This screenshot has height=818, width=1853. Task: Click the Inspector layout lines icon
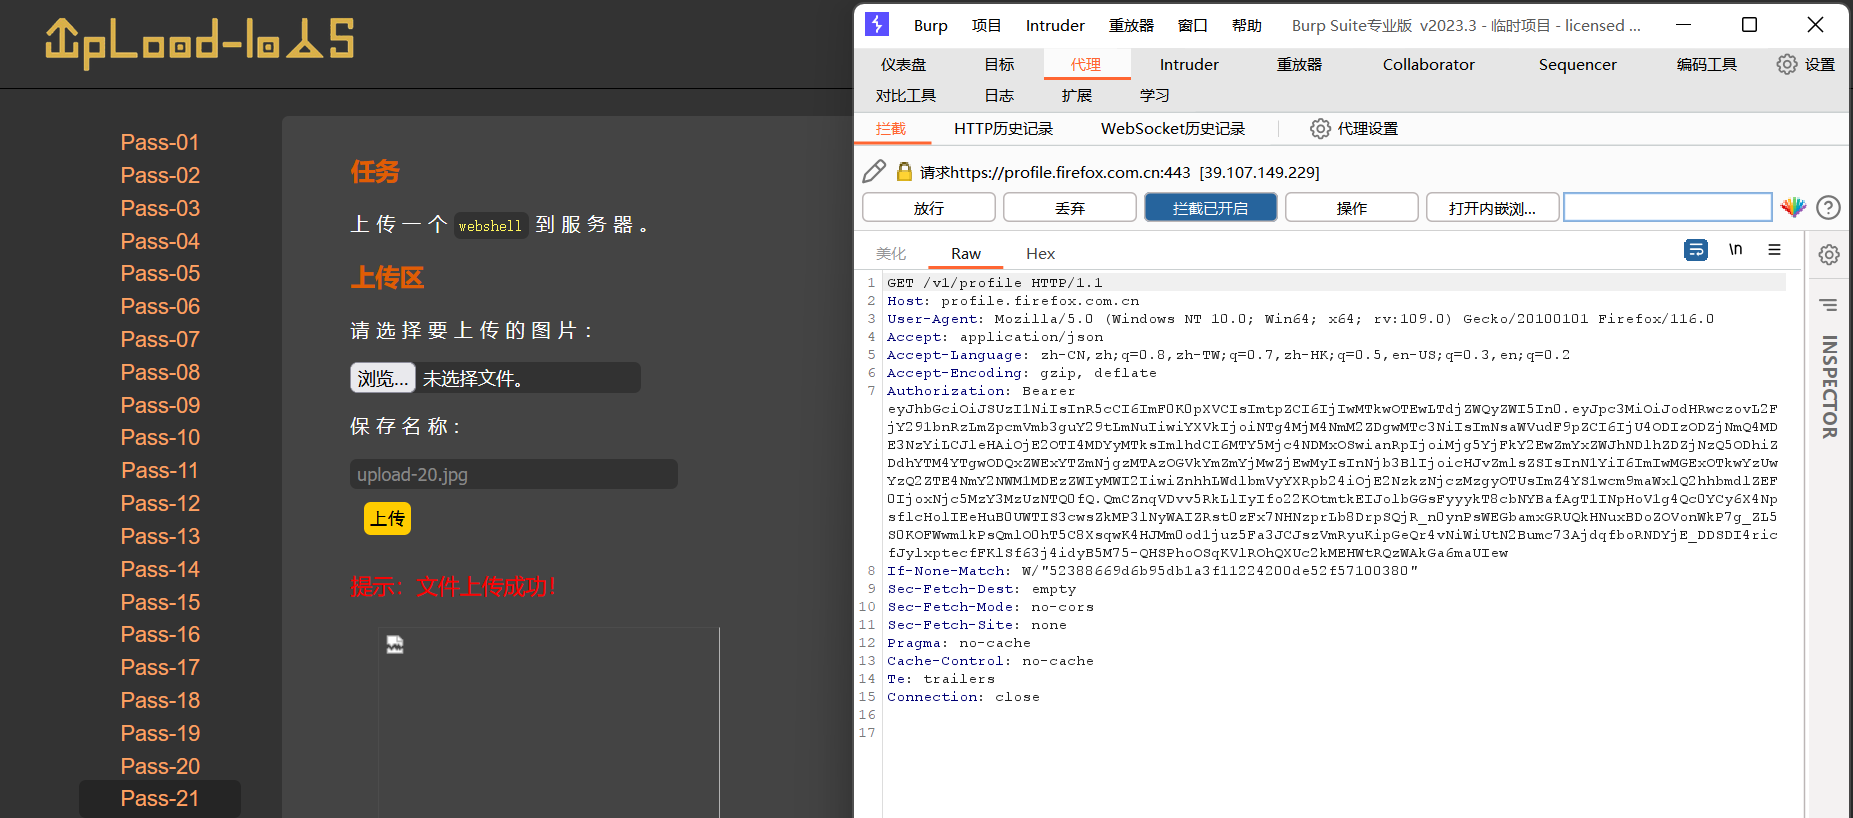pyautogui.click(x=1829, y=305)
